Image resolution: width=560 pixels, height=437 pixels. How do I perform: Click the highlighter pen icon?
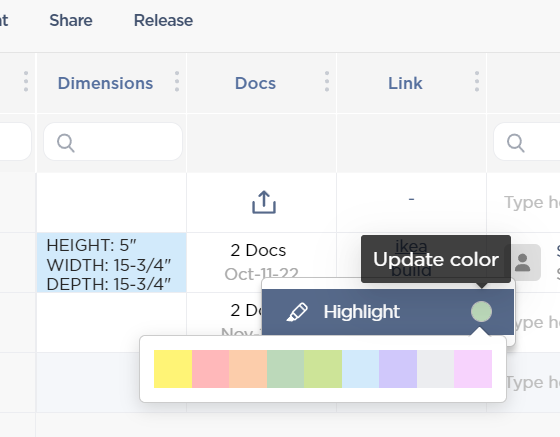(297, 312)
